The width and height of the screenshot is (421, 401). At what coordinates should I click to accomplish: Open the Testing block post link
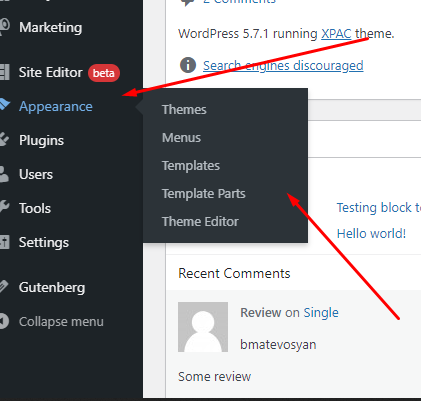(379, 208)
